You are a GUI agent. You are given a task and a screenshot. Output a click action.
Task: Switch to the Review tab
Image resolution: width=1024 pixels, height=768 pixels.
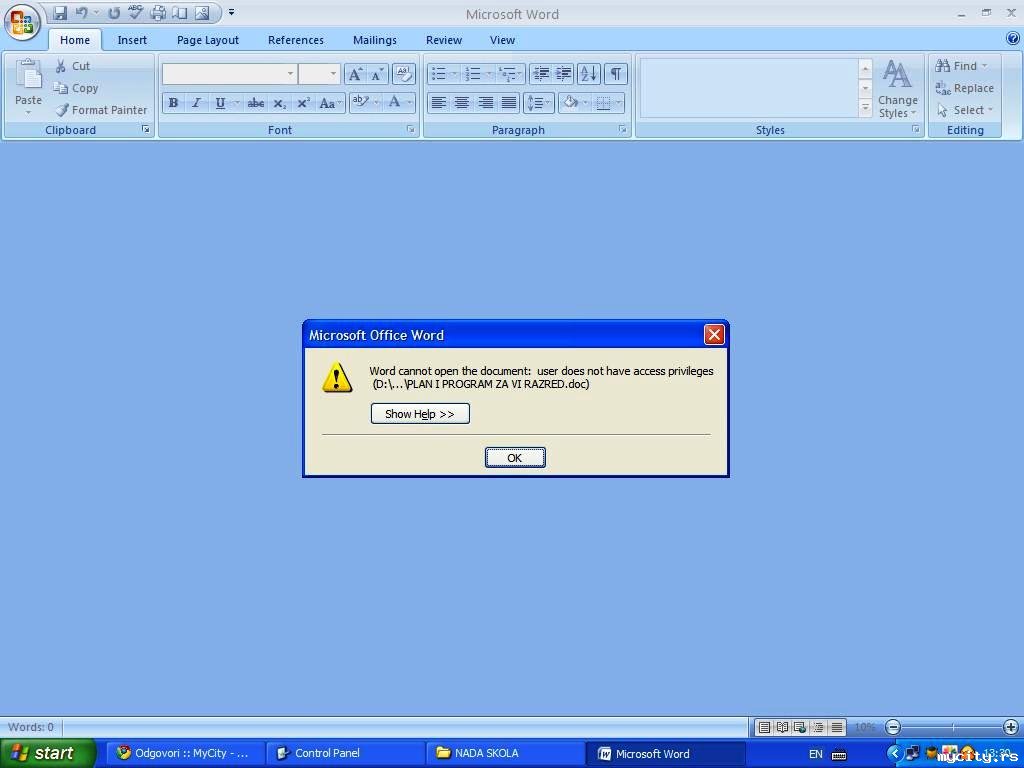[x=444, y=40]
